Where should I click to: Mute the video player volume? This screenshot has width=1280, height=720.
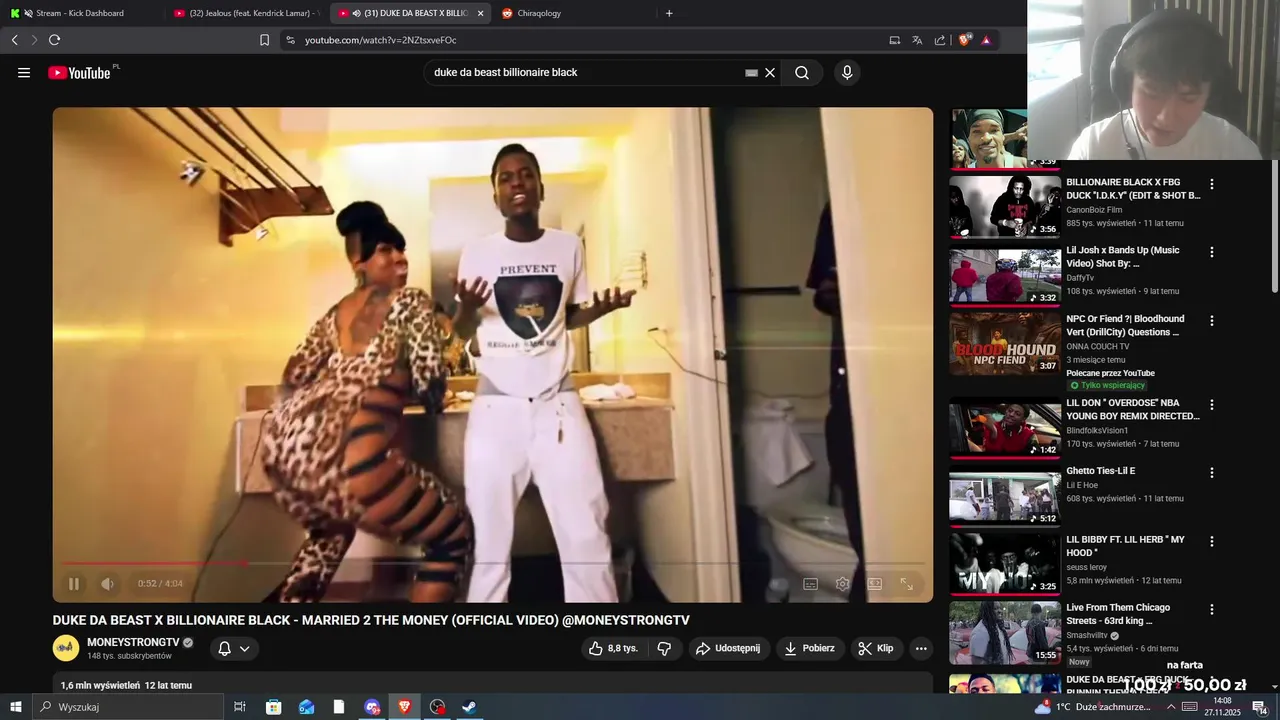point(107,584)
